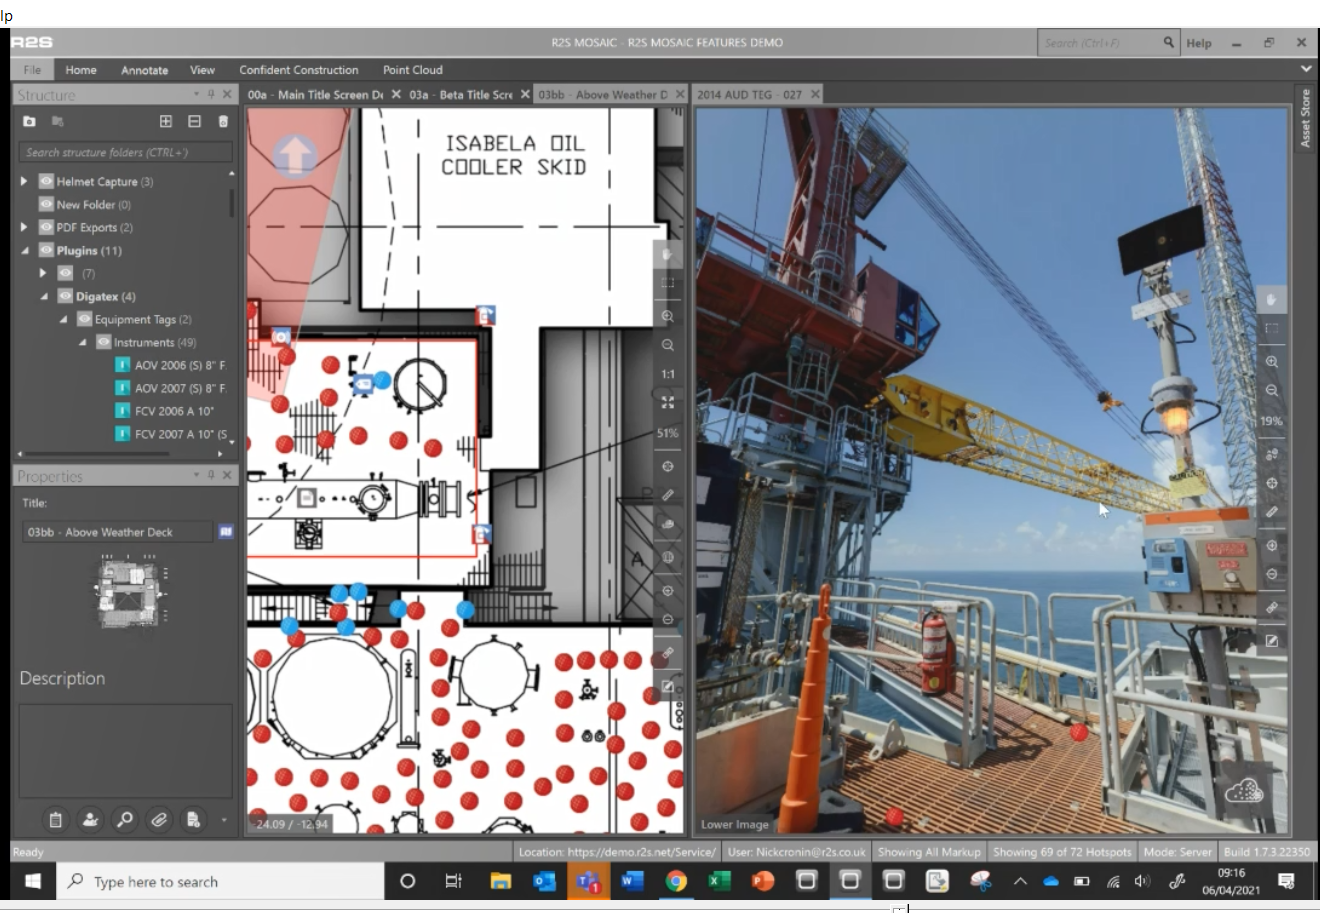This screenshot has width=1320, height=913.
Task: Click the user icon in Properties panel
Action: [90, 820]
